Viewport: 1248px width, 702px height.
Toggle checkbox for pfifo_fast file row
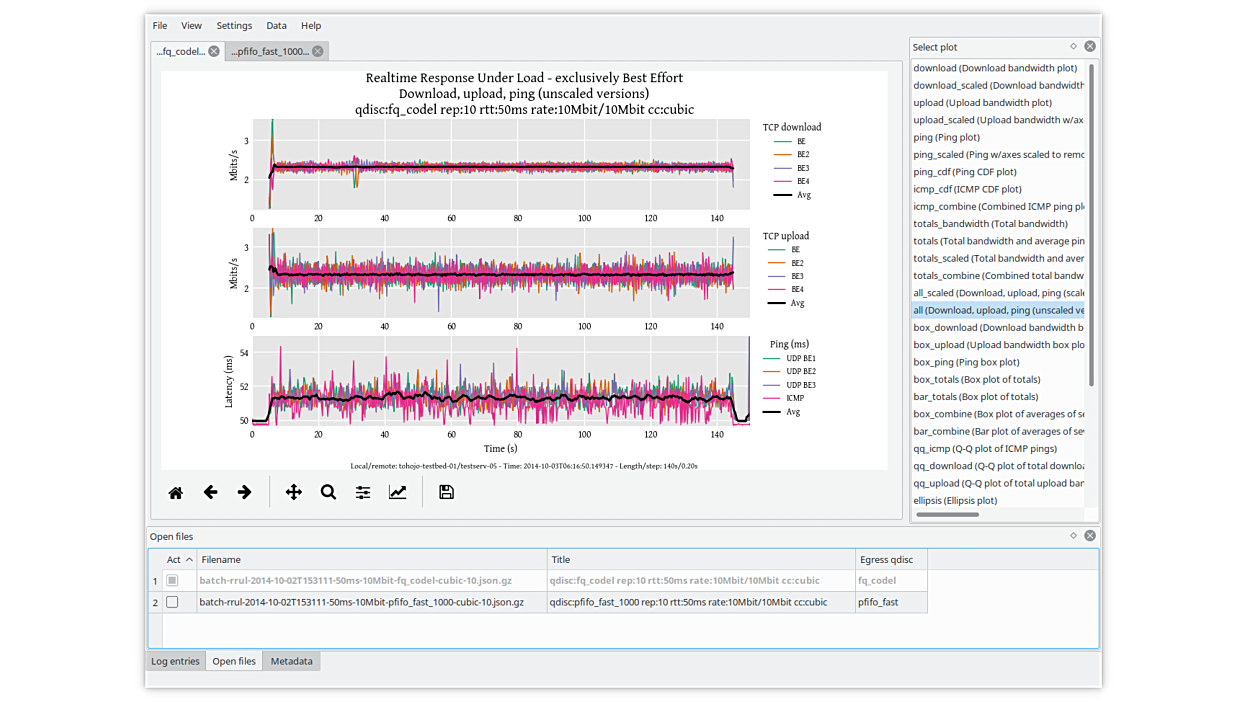click(172, 602)
